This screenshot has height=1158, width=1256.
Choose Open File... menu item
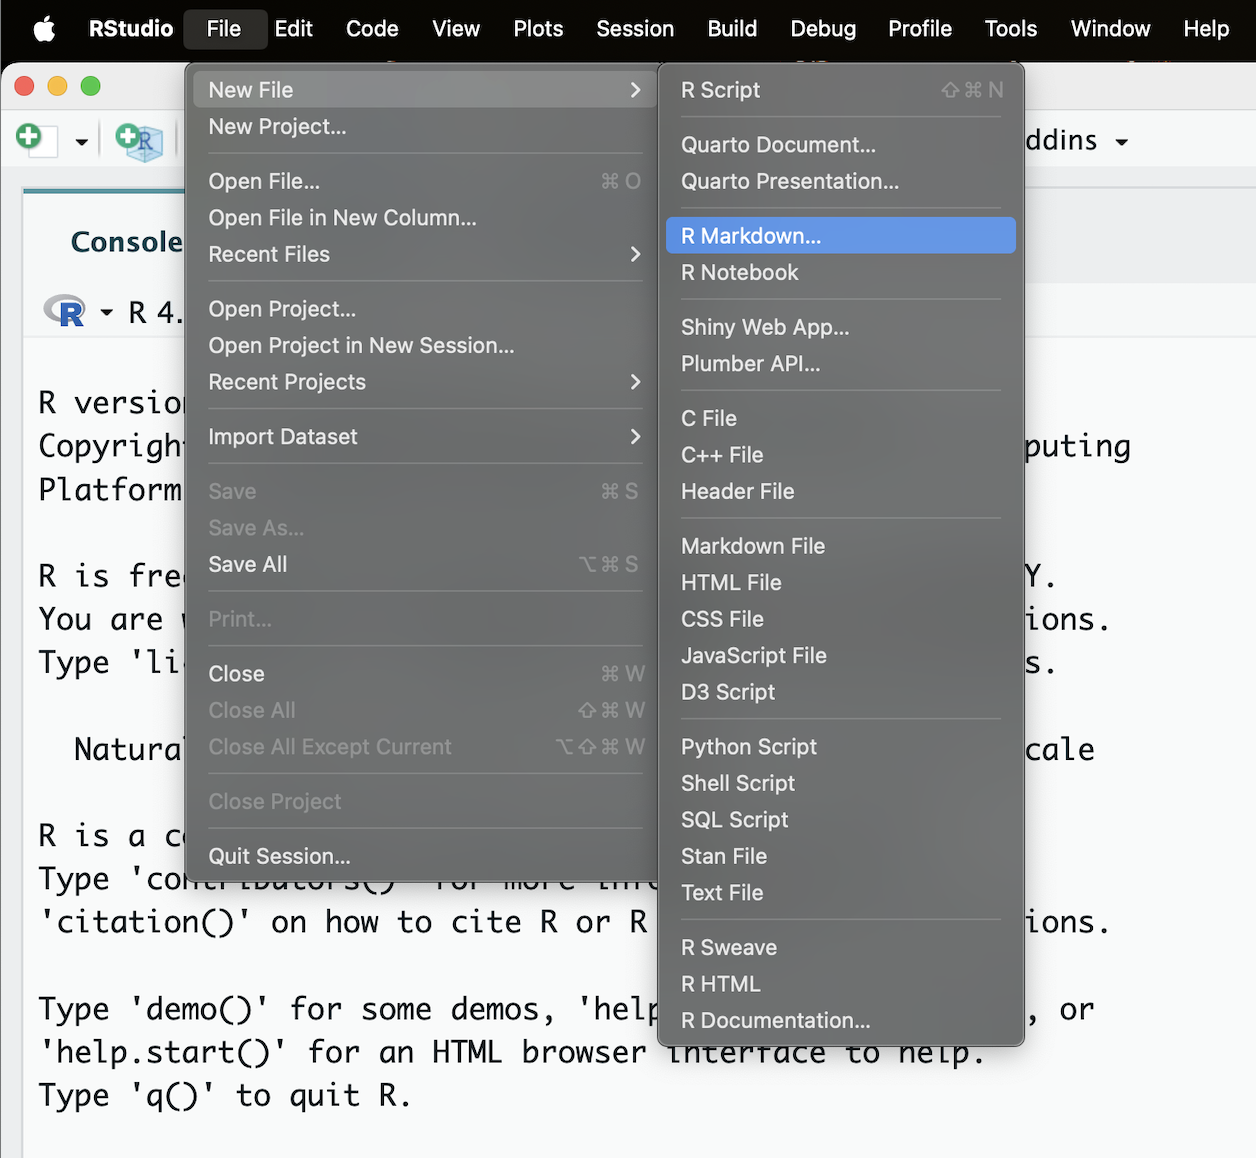[425, 181]
